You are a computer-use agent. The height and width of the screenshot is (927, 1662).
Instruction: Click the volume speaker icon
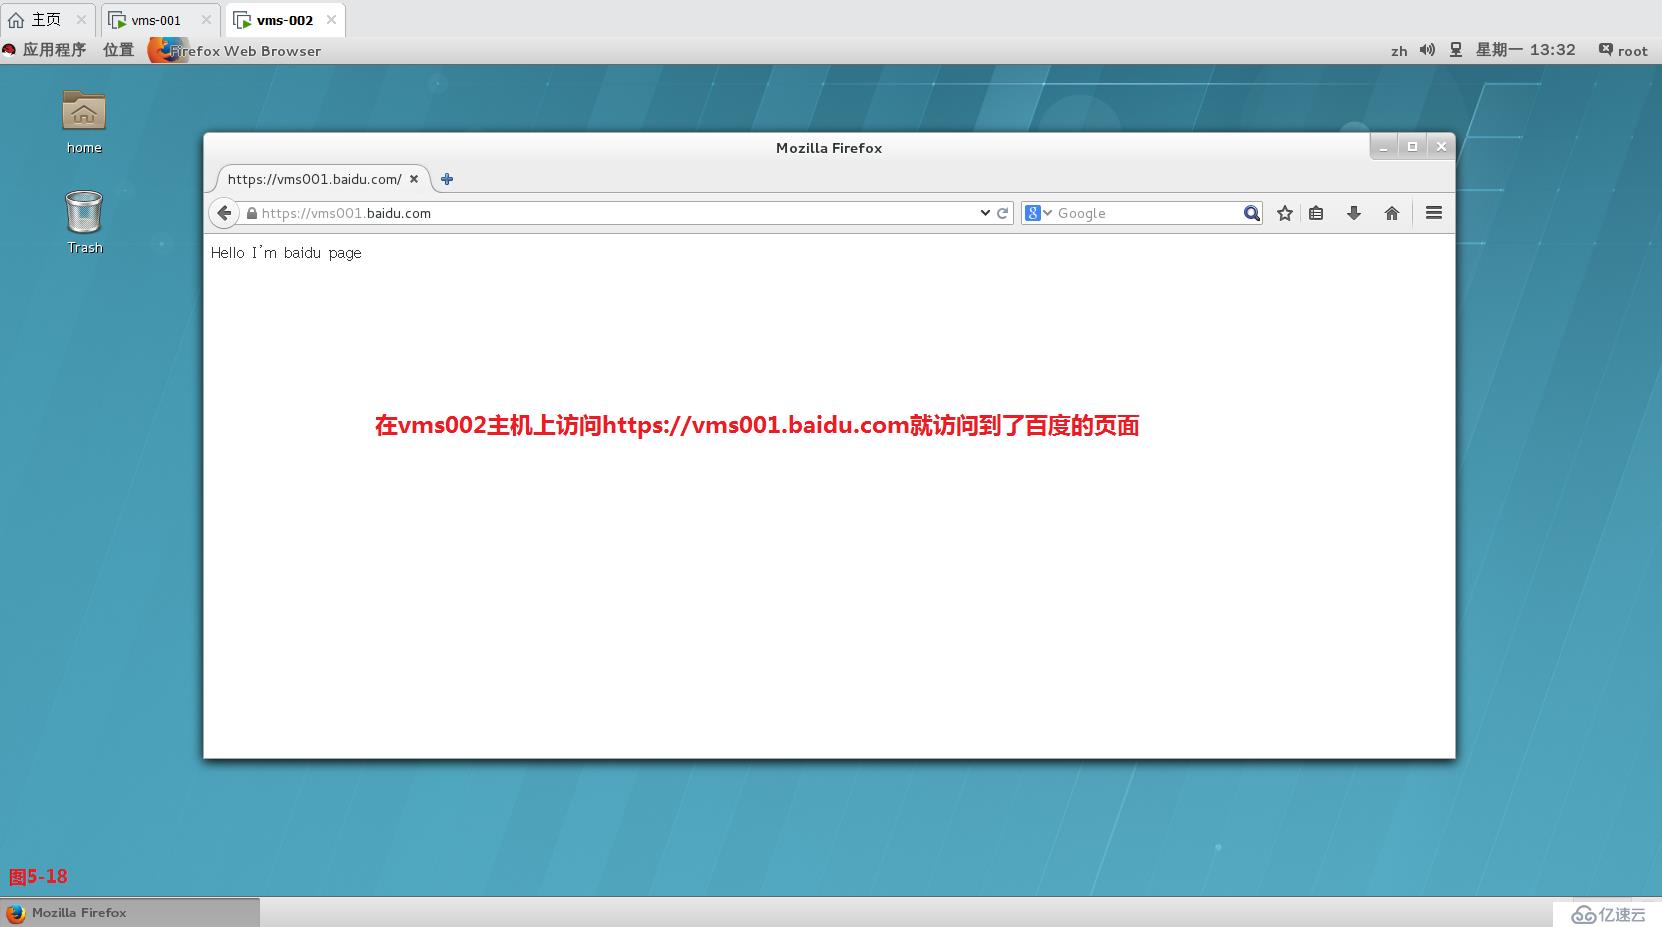pyautogui.click(x=1427, y=50)
